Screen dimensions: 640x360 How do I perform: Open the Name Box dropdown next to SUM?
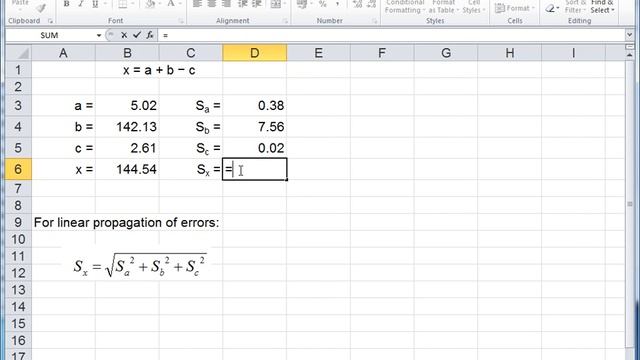99,36
